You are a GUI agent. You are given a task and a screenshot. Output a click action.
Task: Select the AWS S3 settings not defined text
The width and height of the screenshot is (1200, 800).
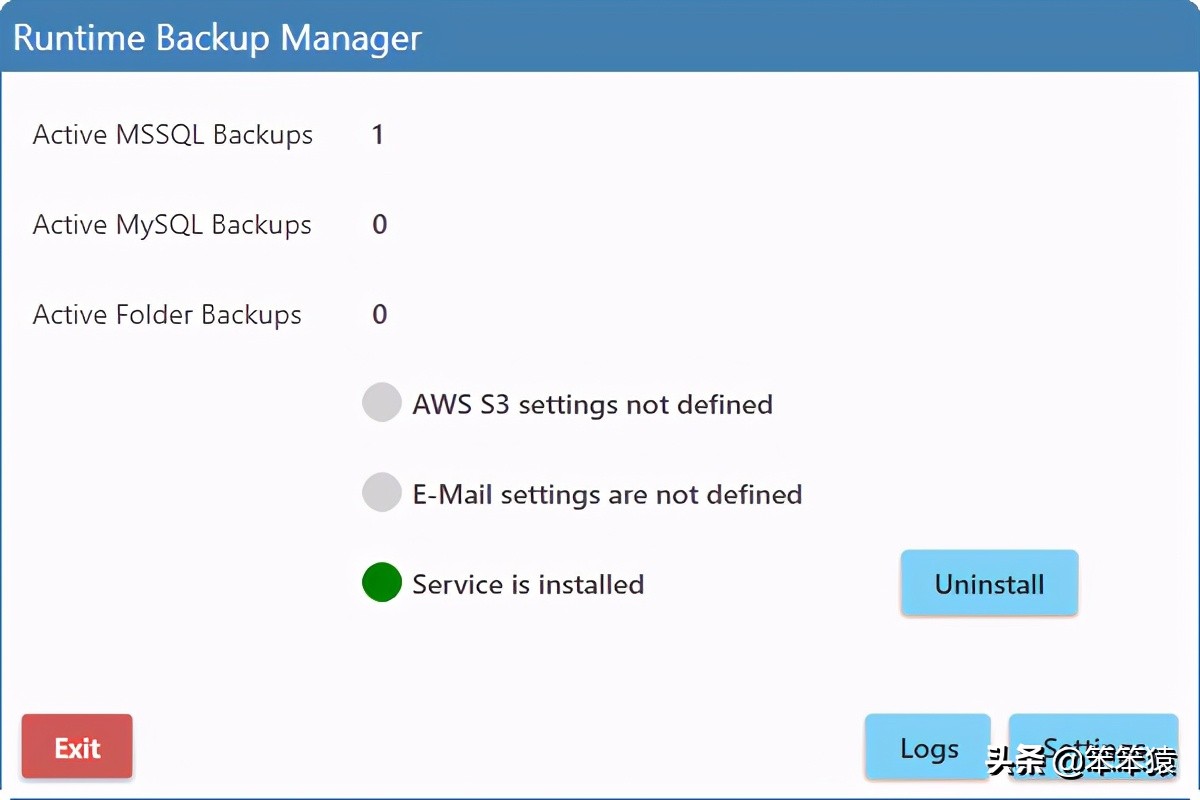[x=592, y=404]
